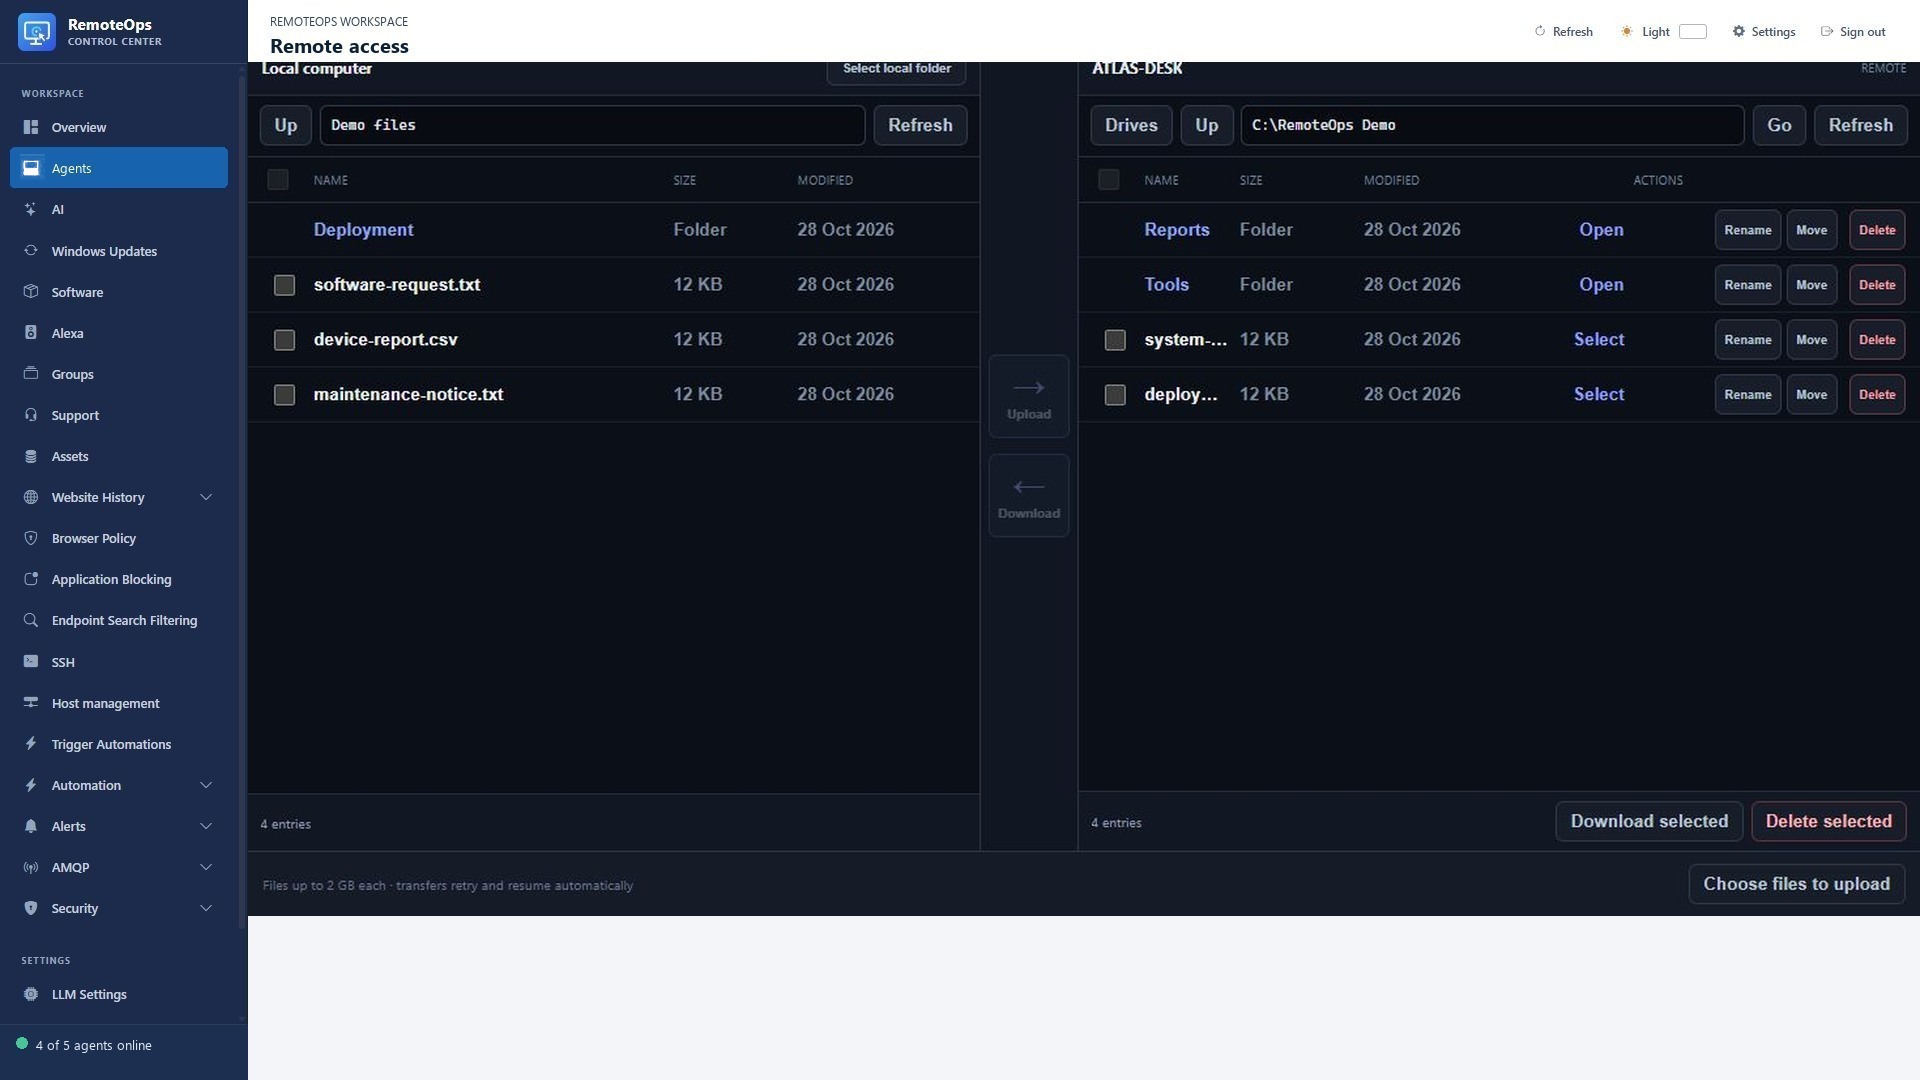Open Settings in the top bar
This screenshot has height=1080, width=1920.
(1764, 32)
